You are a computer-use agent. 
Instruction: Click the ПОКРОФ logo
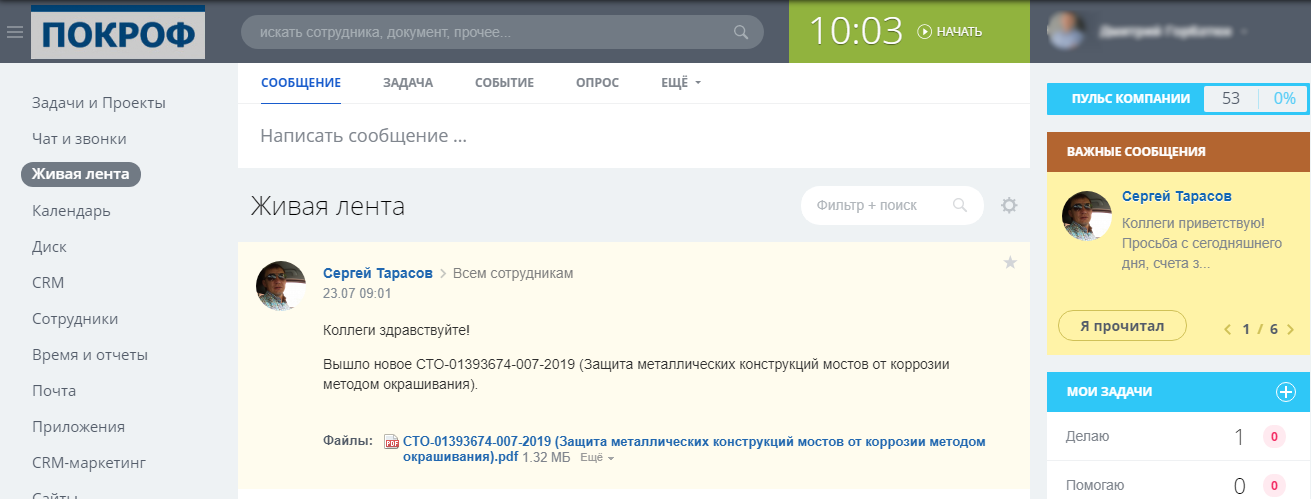coord(118,32)
